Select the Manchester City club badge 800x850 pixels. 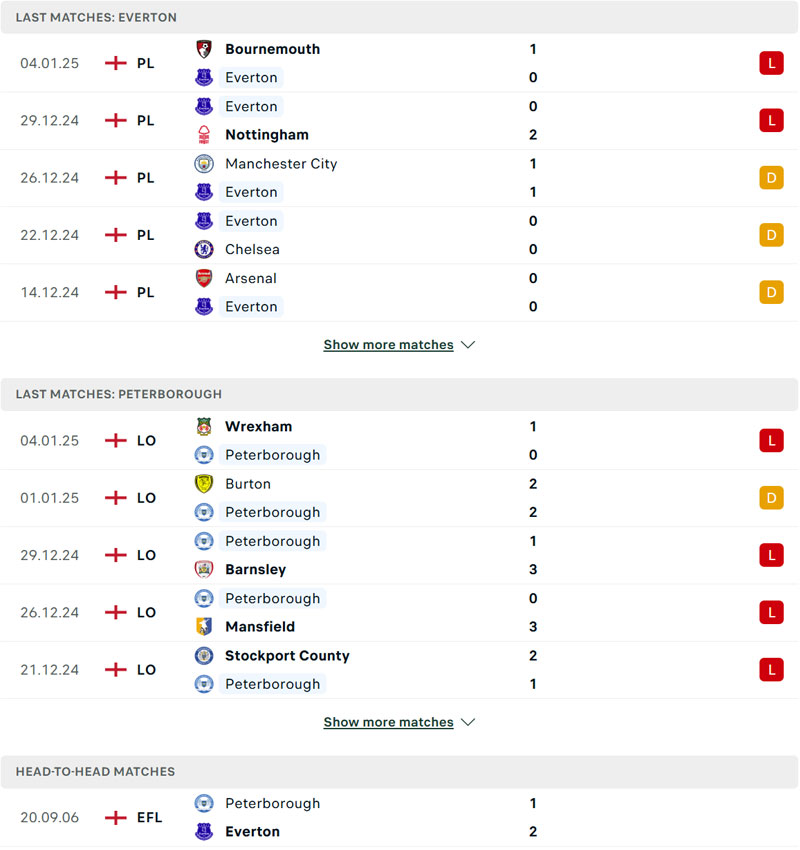(x=203, y=162)
